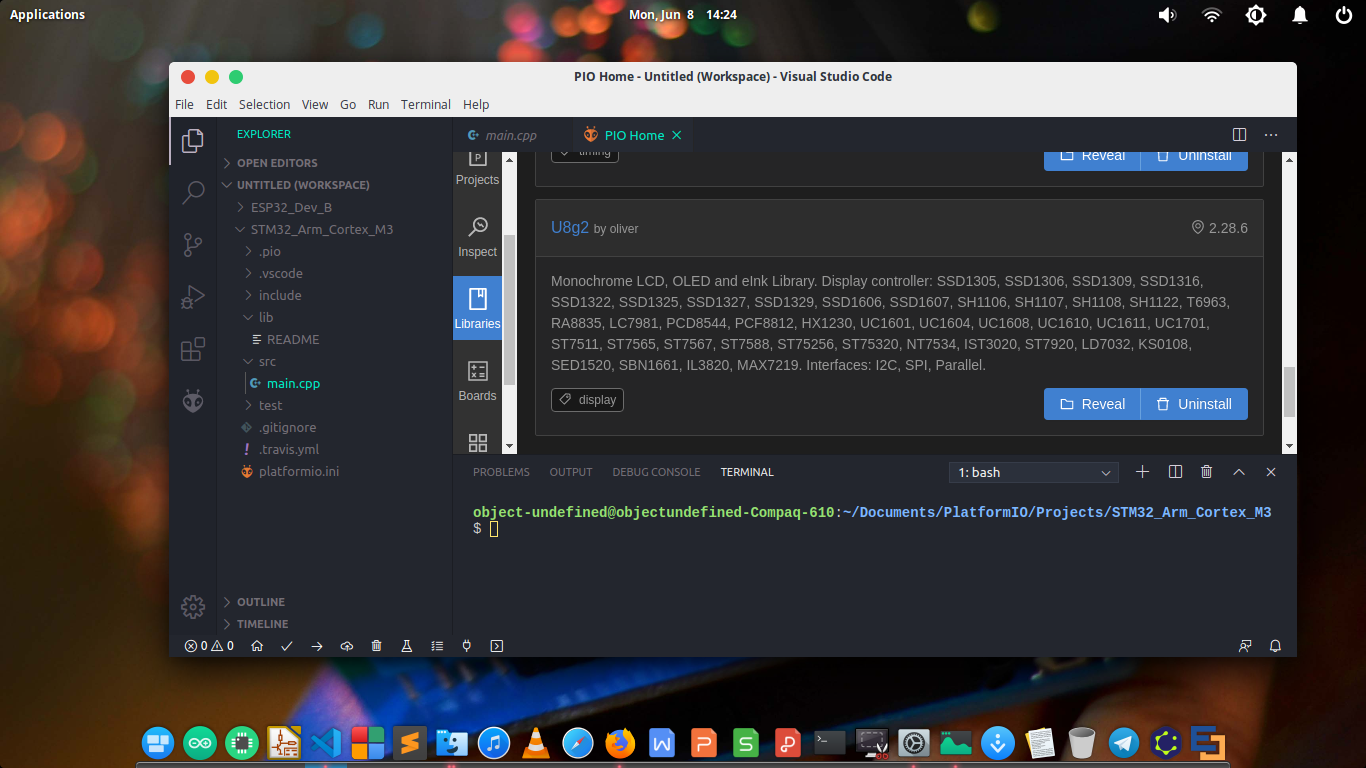
Task: Open PIO Home from the status bar
Action: coord(257,645)
